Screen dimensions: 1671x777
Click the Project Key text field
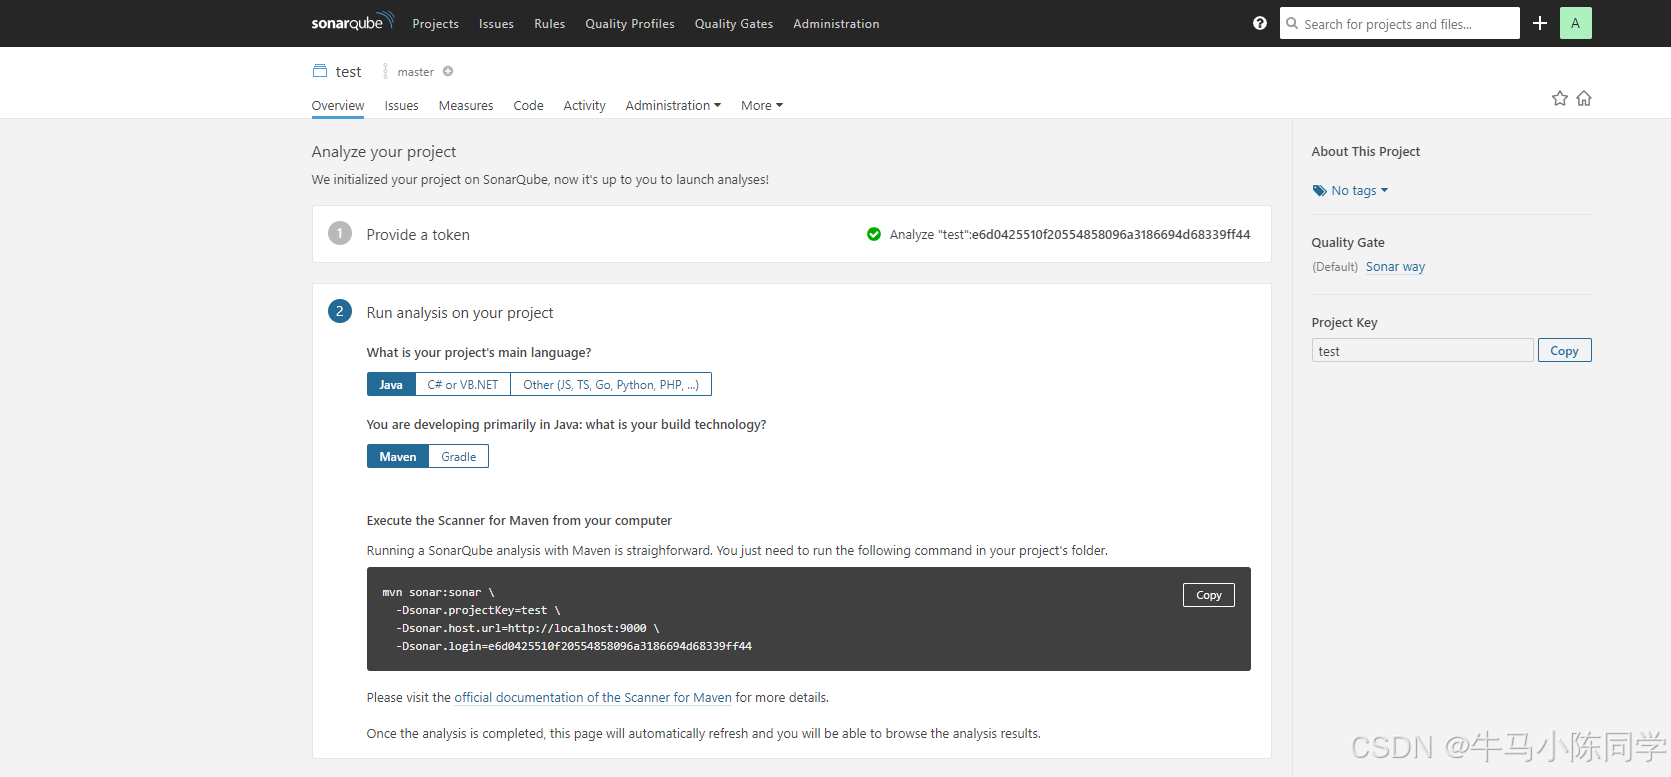point(1422,350)
